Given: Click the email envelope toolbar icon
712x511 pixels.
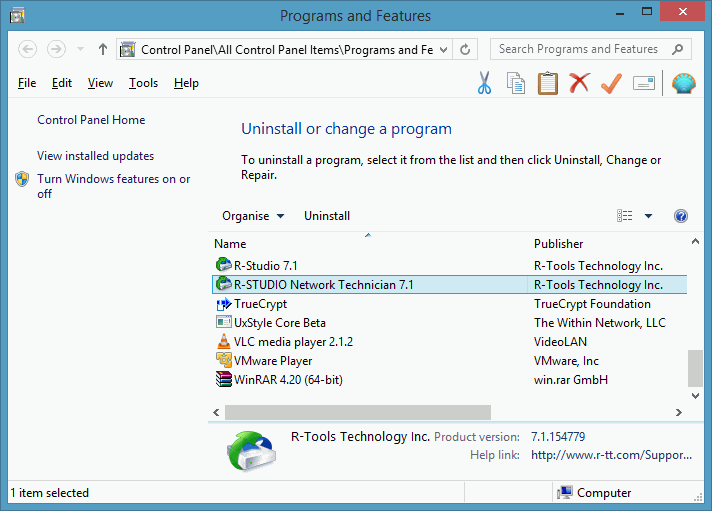Looking at the screenshot, I should pos(643,83).
